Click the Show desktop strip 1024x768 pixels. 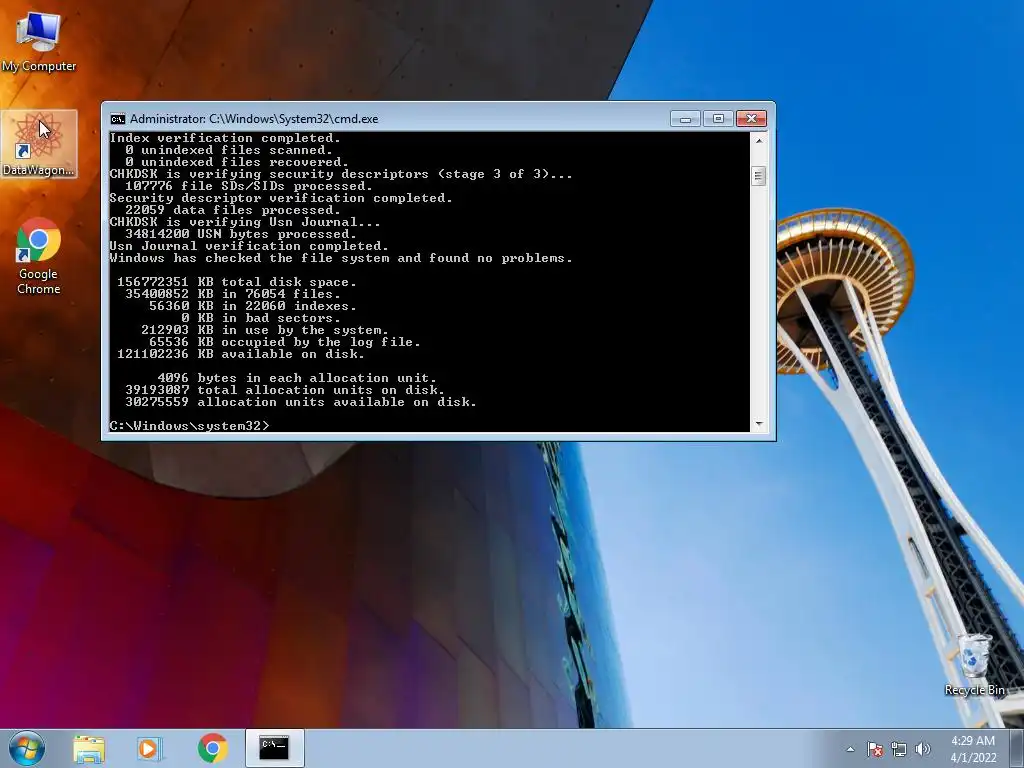click(1017, 748)
